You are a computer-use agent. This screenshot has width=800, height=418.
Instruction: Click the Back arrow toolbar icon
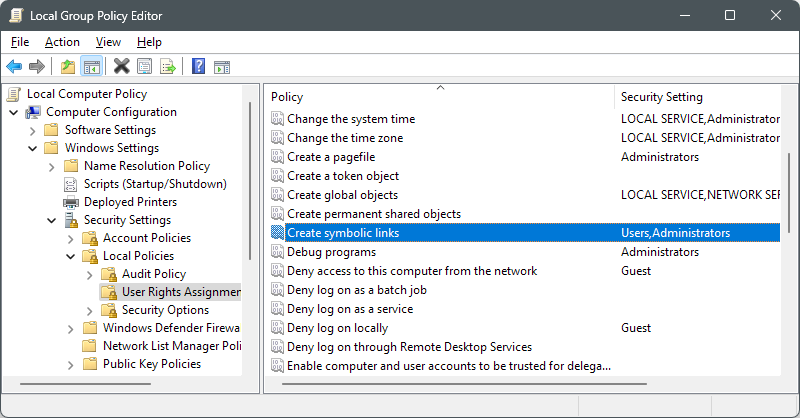click(14, 66)
